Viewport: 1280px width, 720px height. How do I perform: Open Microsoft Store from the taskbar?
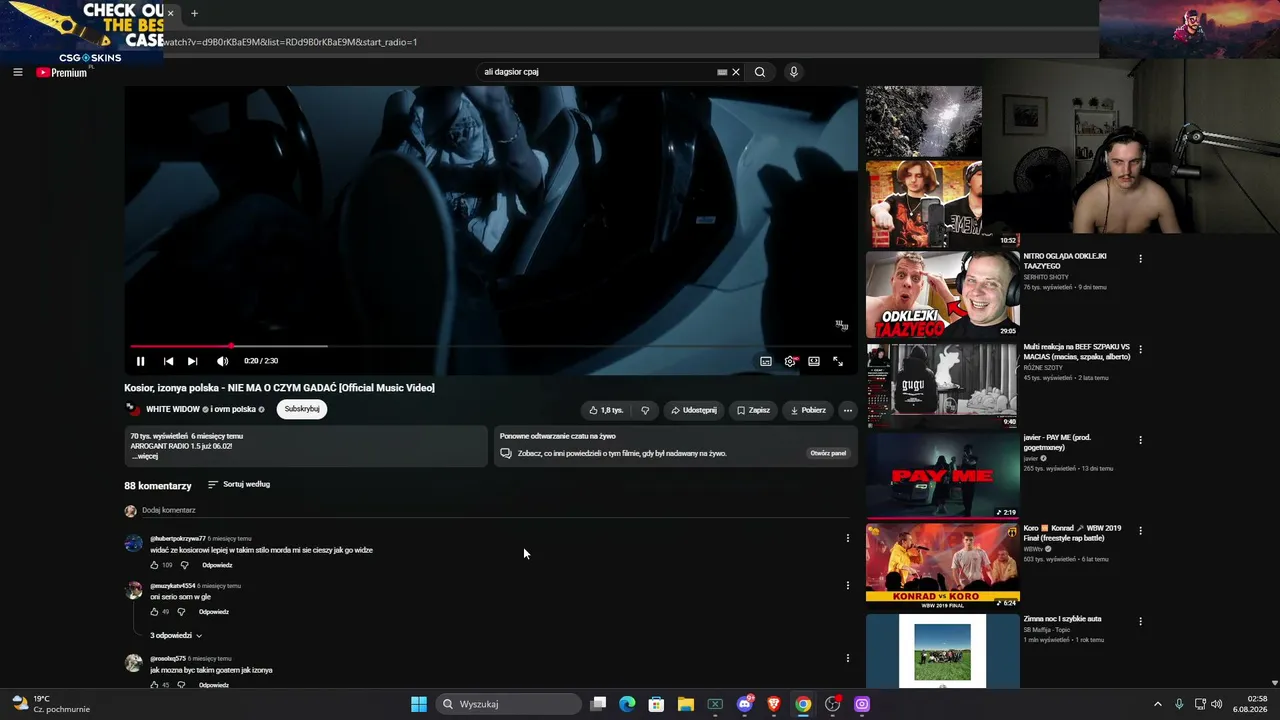coord(656,704)
